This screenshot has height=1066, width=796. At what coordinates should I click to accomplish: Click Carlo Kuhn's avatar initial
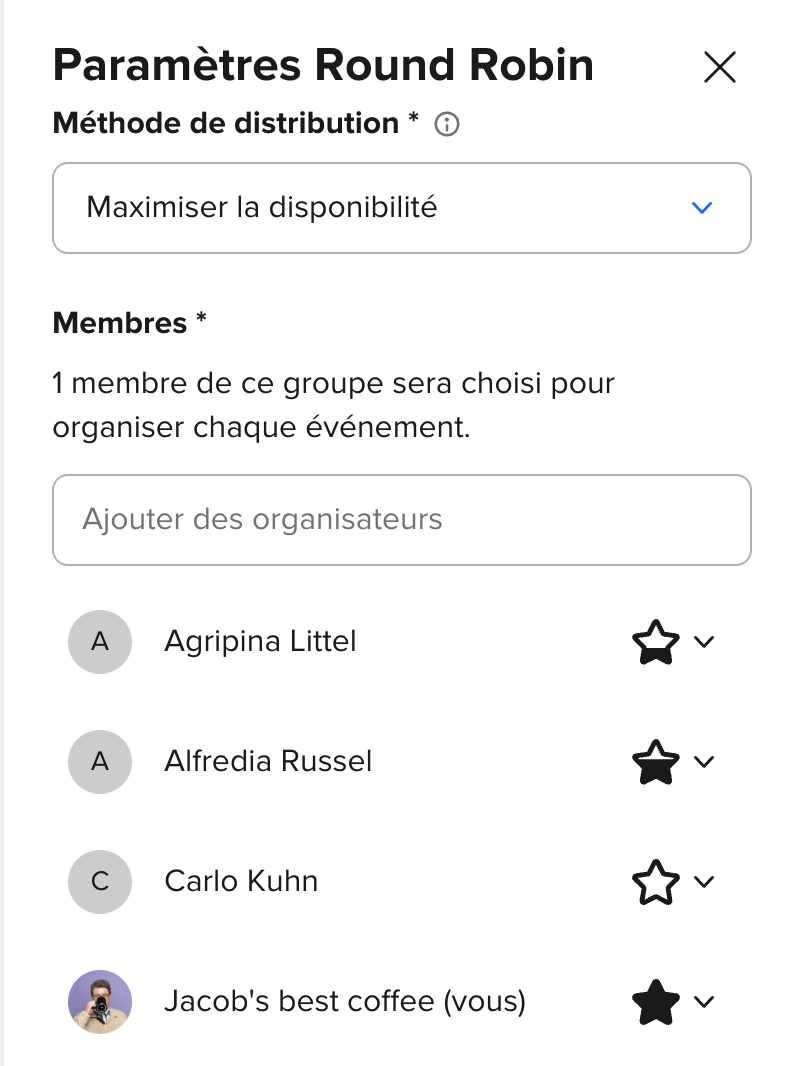(x=100, y=882)
